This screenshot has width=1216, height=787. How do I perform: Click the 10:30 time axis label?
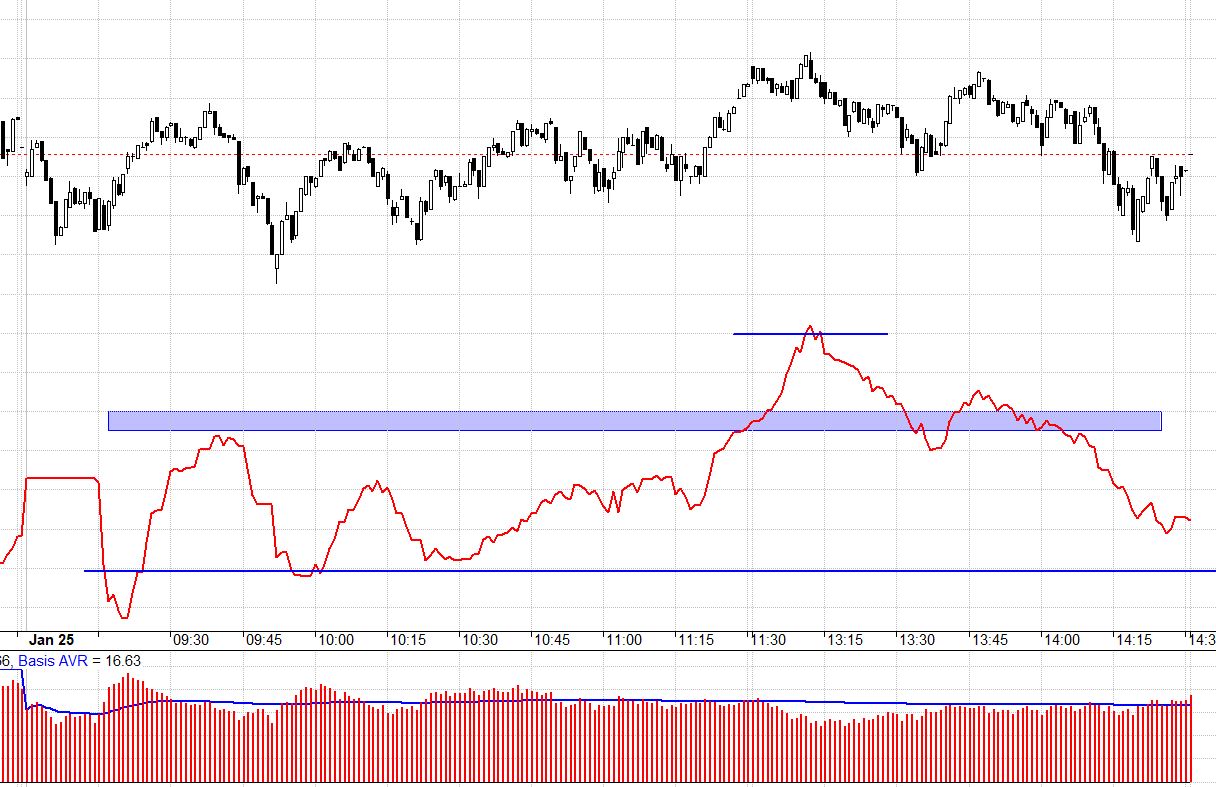tap(479, 640)
